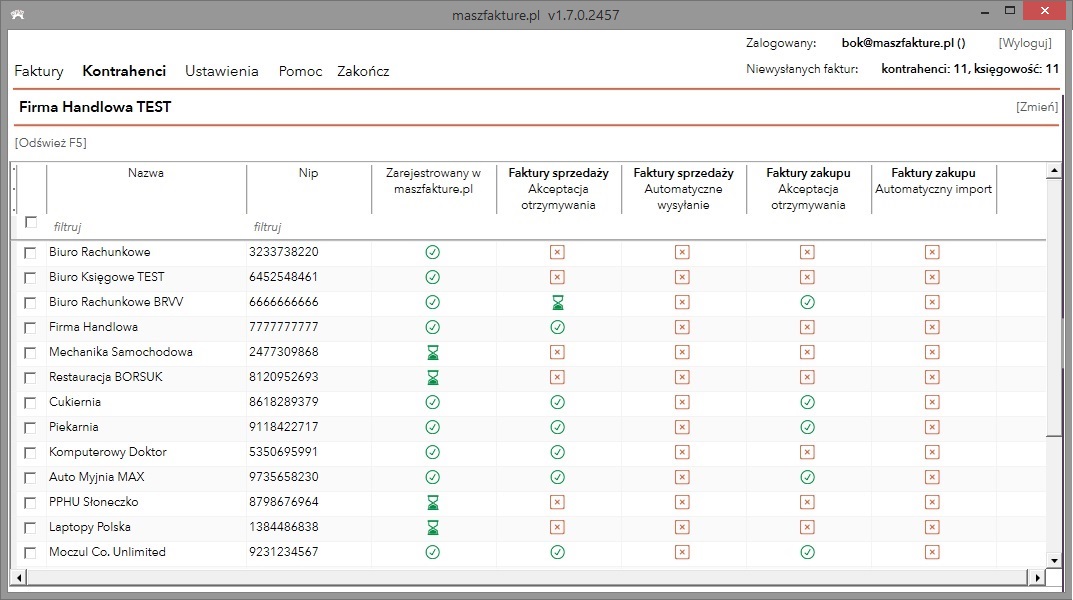Open the Faktury menu
Viewport: 1073px width, 600px height.
[39, 71]
